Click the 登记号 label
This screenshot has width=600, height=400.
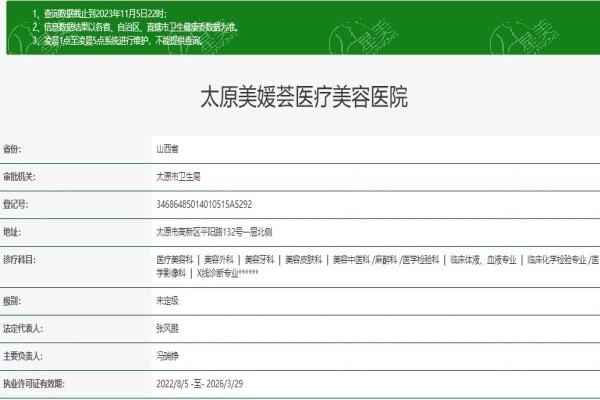(x=16, y=204)
